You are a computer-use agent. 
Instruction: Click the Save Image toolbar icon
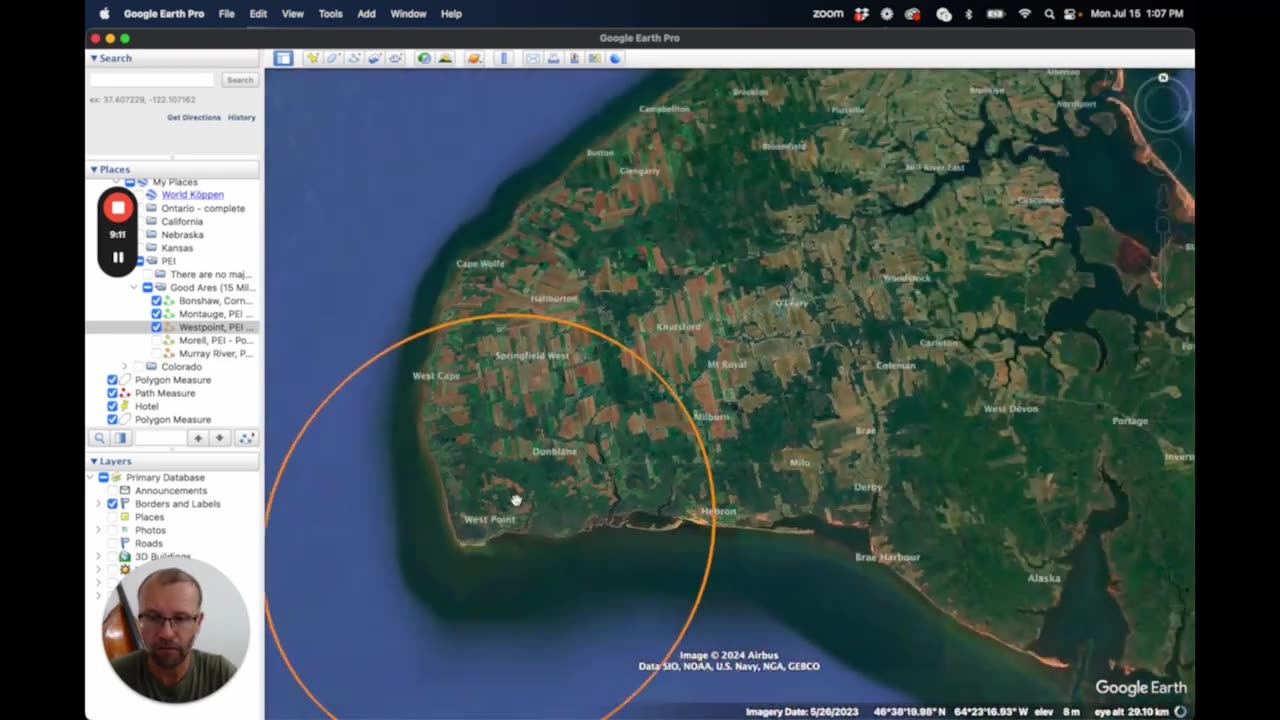point(574,58)
